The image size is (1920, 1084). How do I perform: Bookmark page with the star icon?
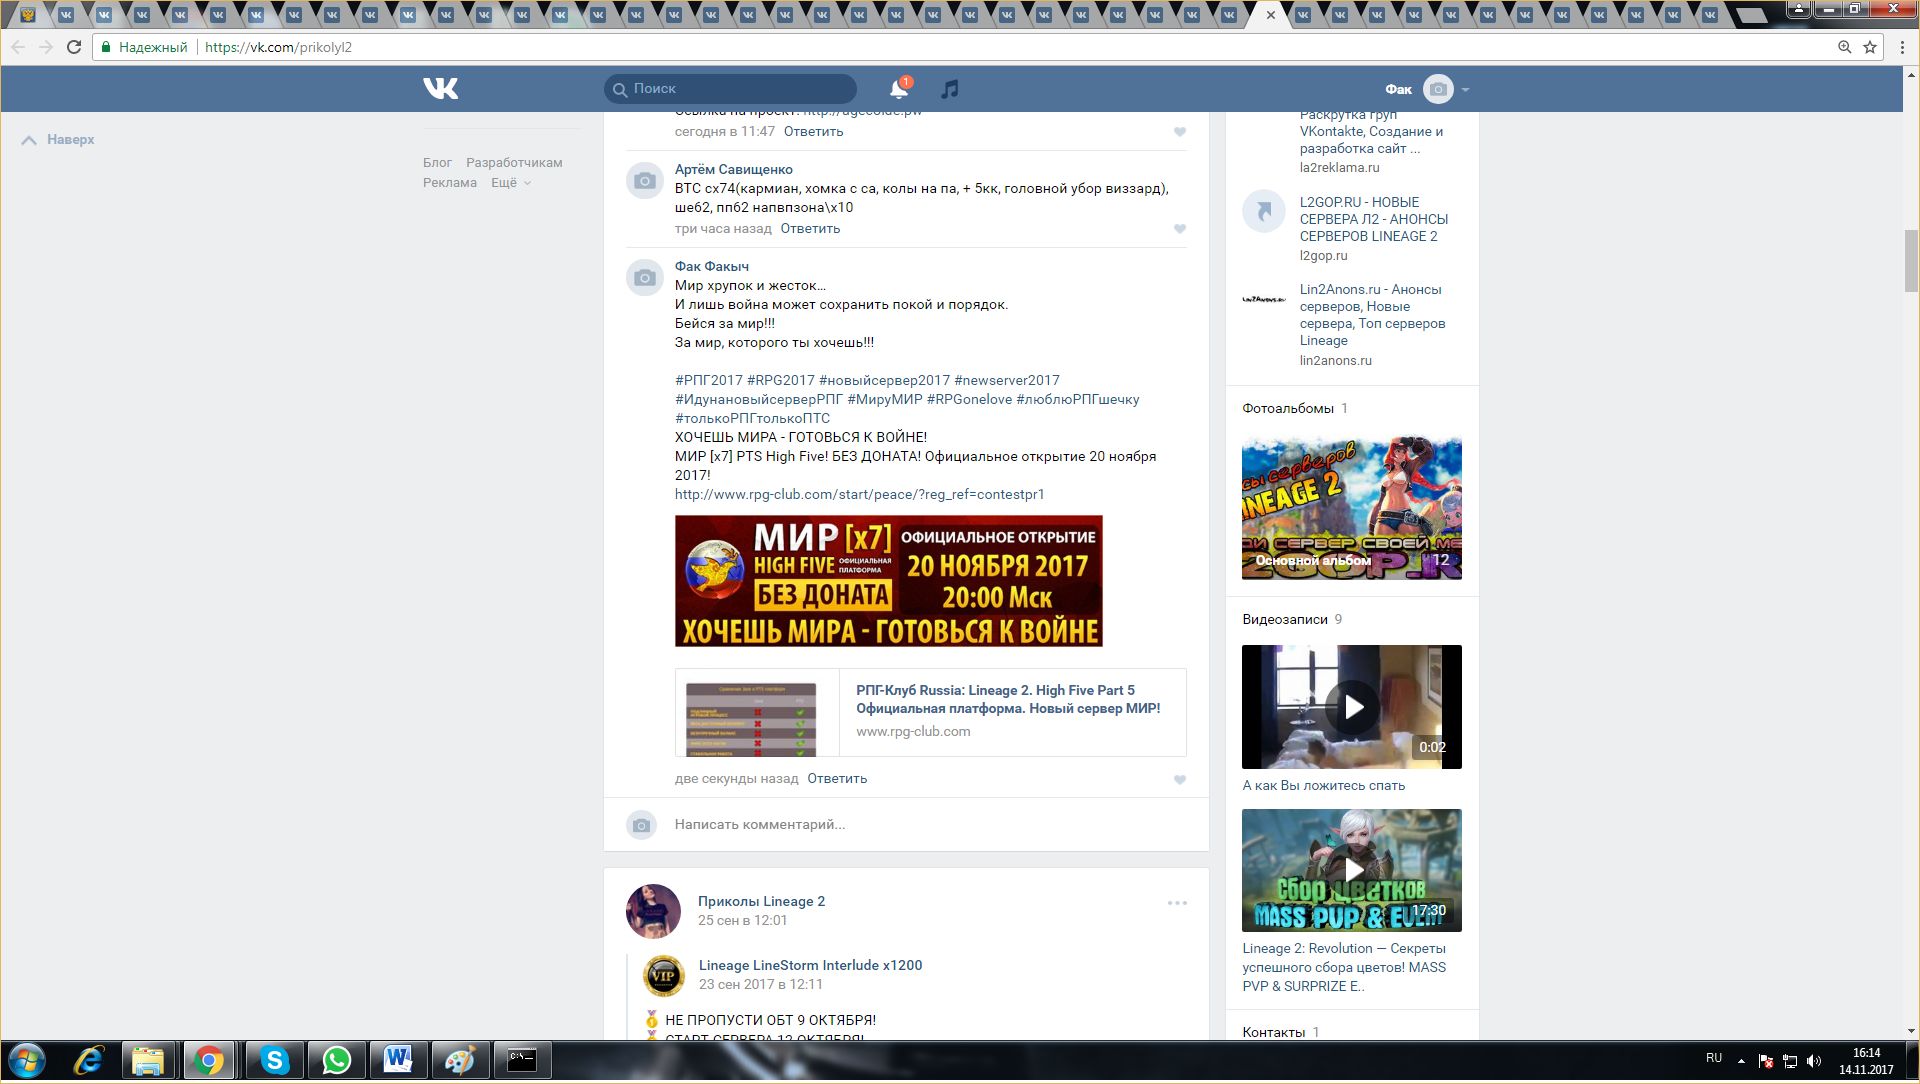pyautogui.click(x=1870, y=47)
